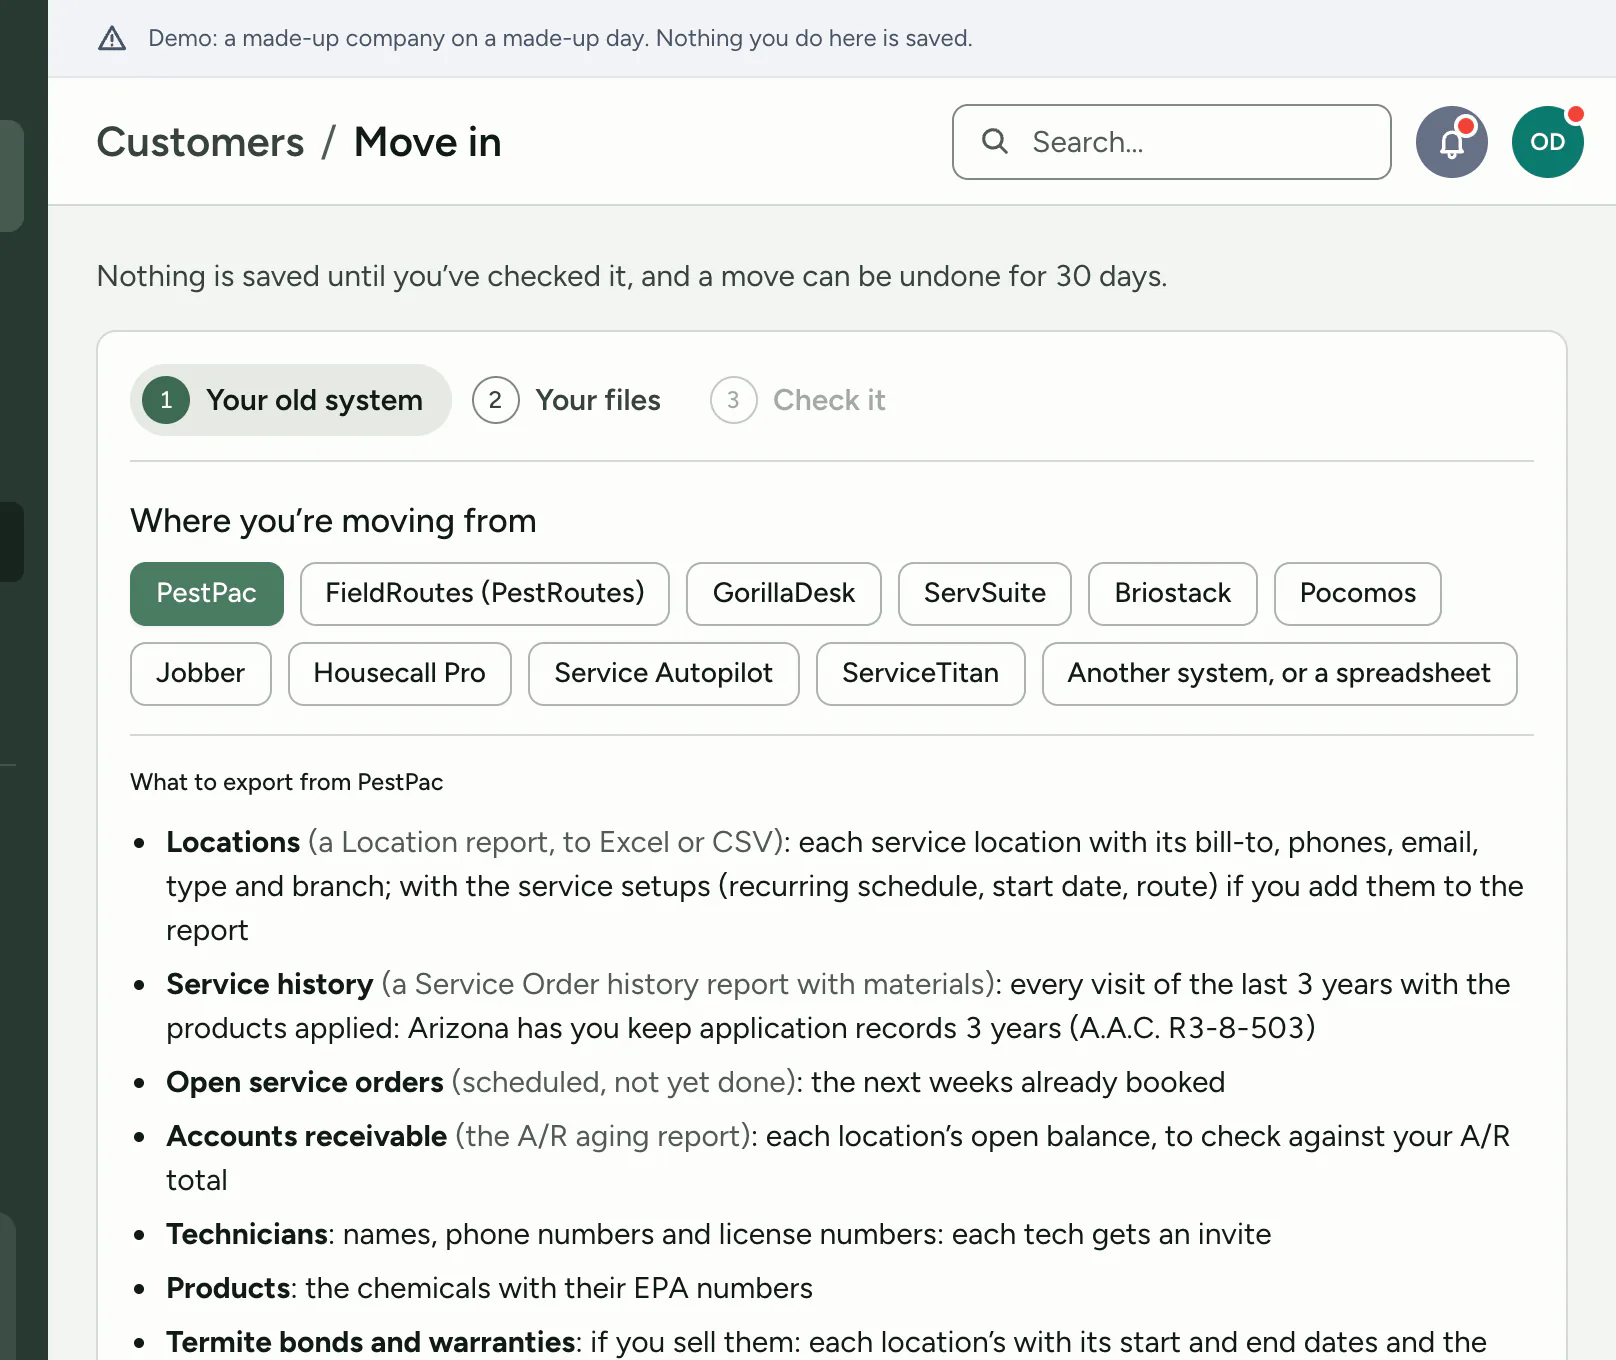Go to the Customers breadcrumb
Image resolution: width=1616 pixels, height=1360 pixels.
coord(200,142)
